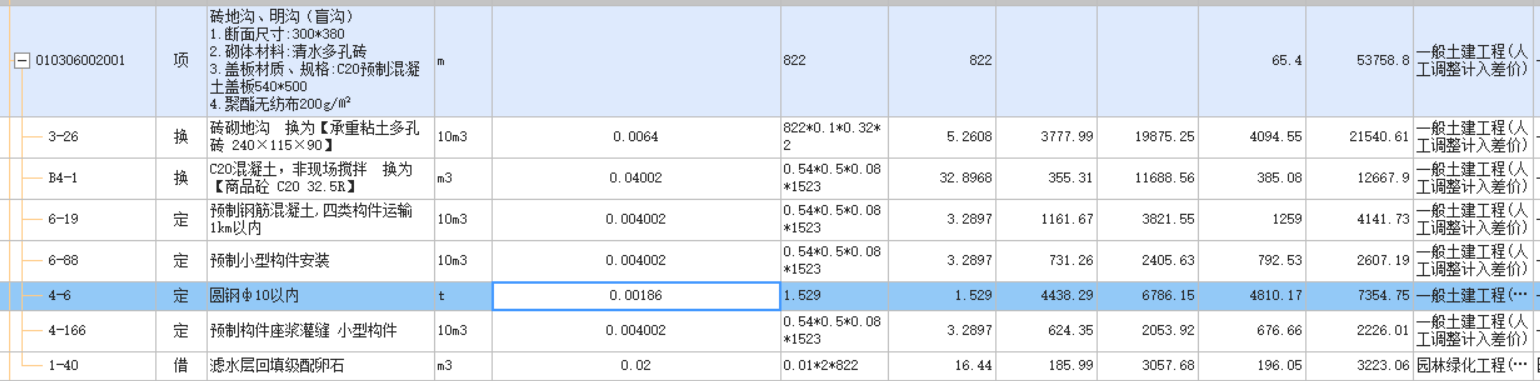Click the C20混凝土 非现场搅拌 description cell

click(x=321, y=178)
